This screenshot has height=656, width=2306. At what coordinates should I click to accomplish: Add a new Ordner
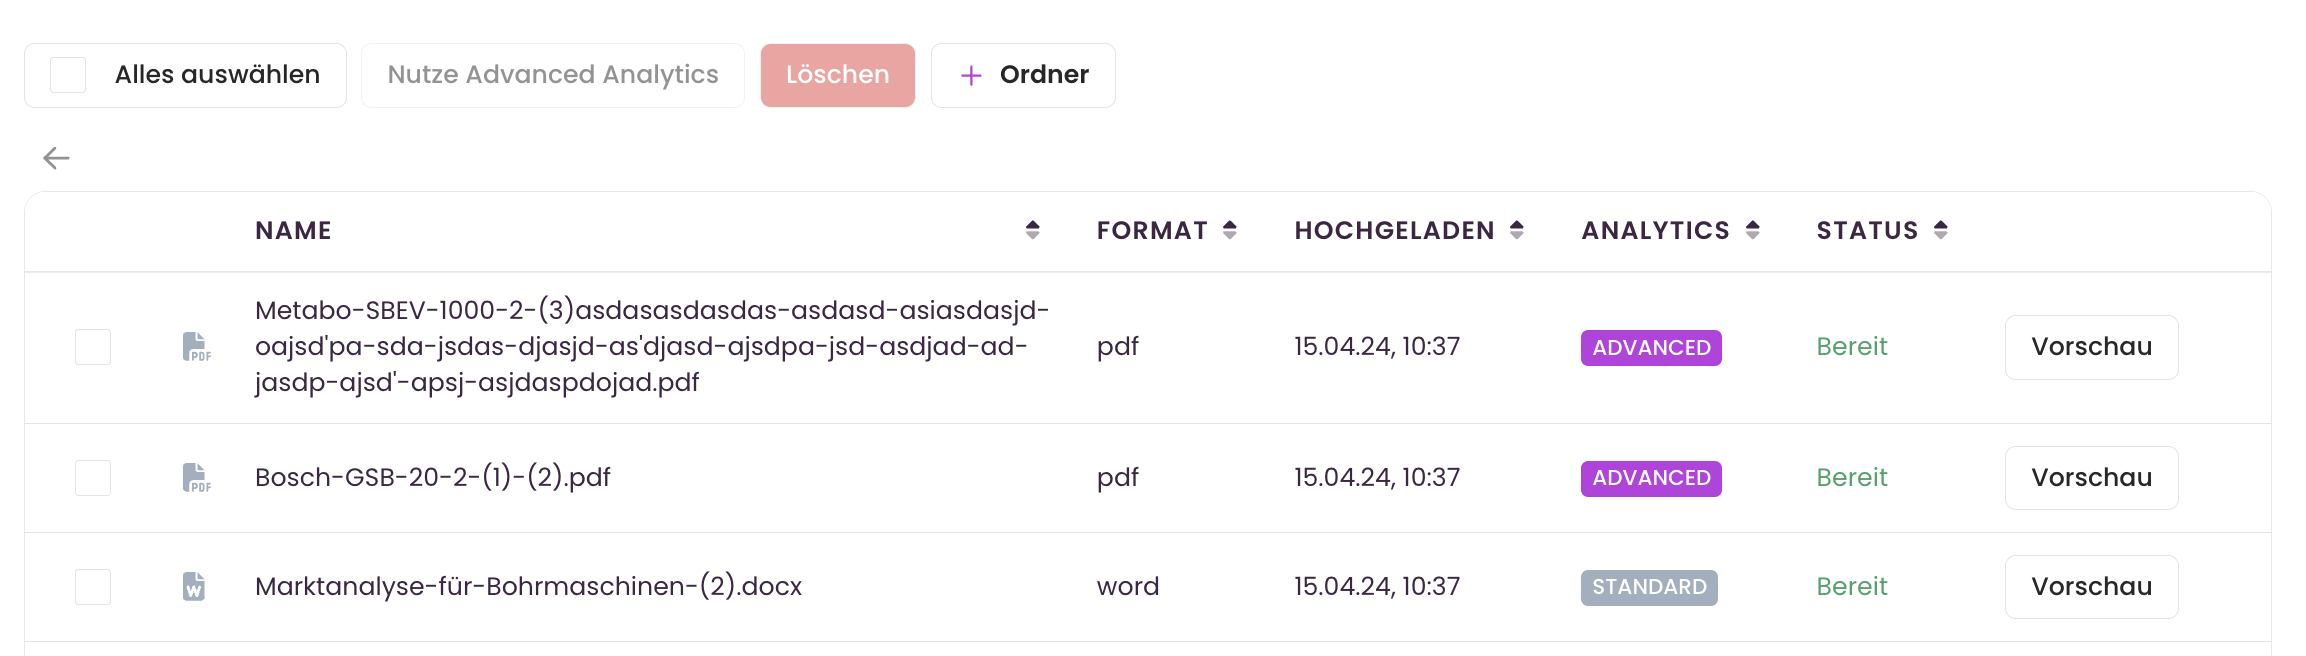coord(1023,75)
